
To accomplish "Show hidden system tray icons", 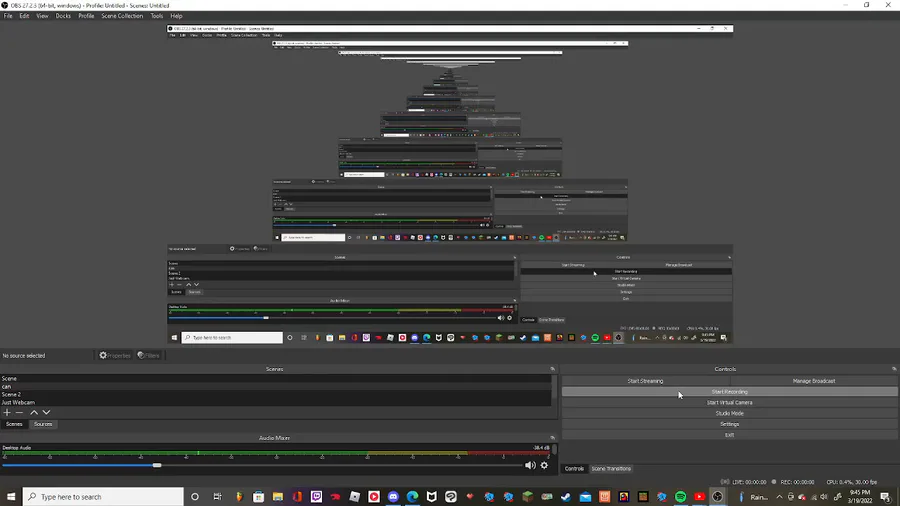I will pos(779,497).
